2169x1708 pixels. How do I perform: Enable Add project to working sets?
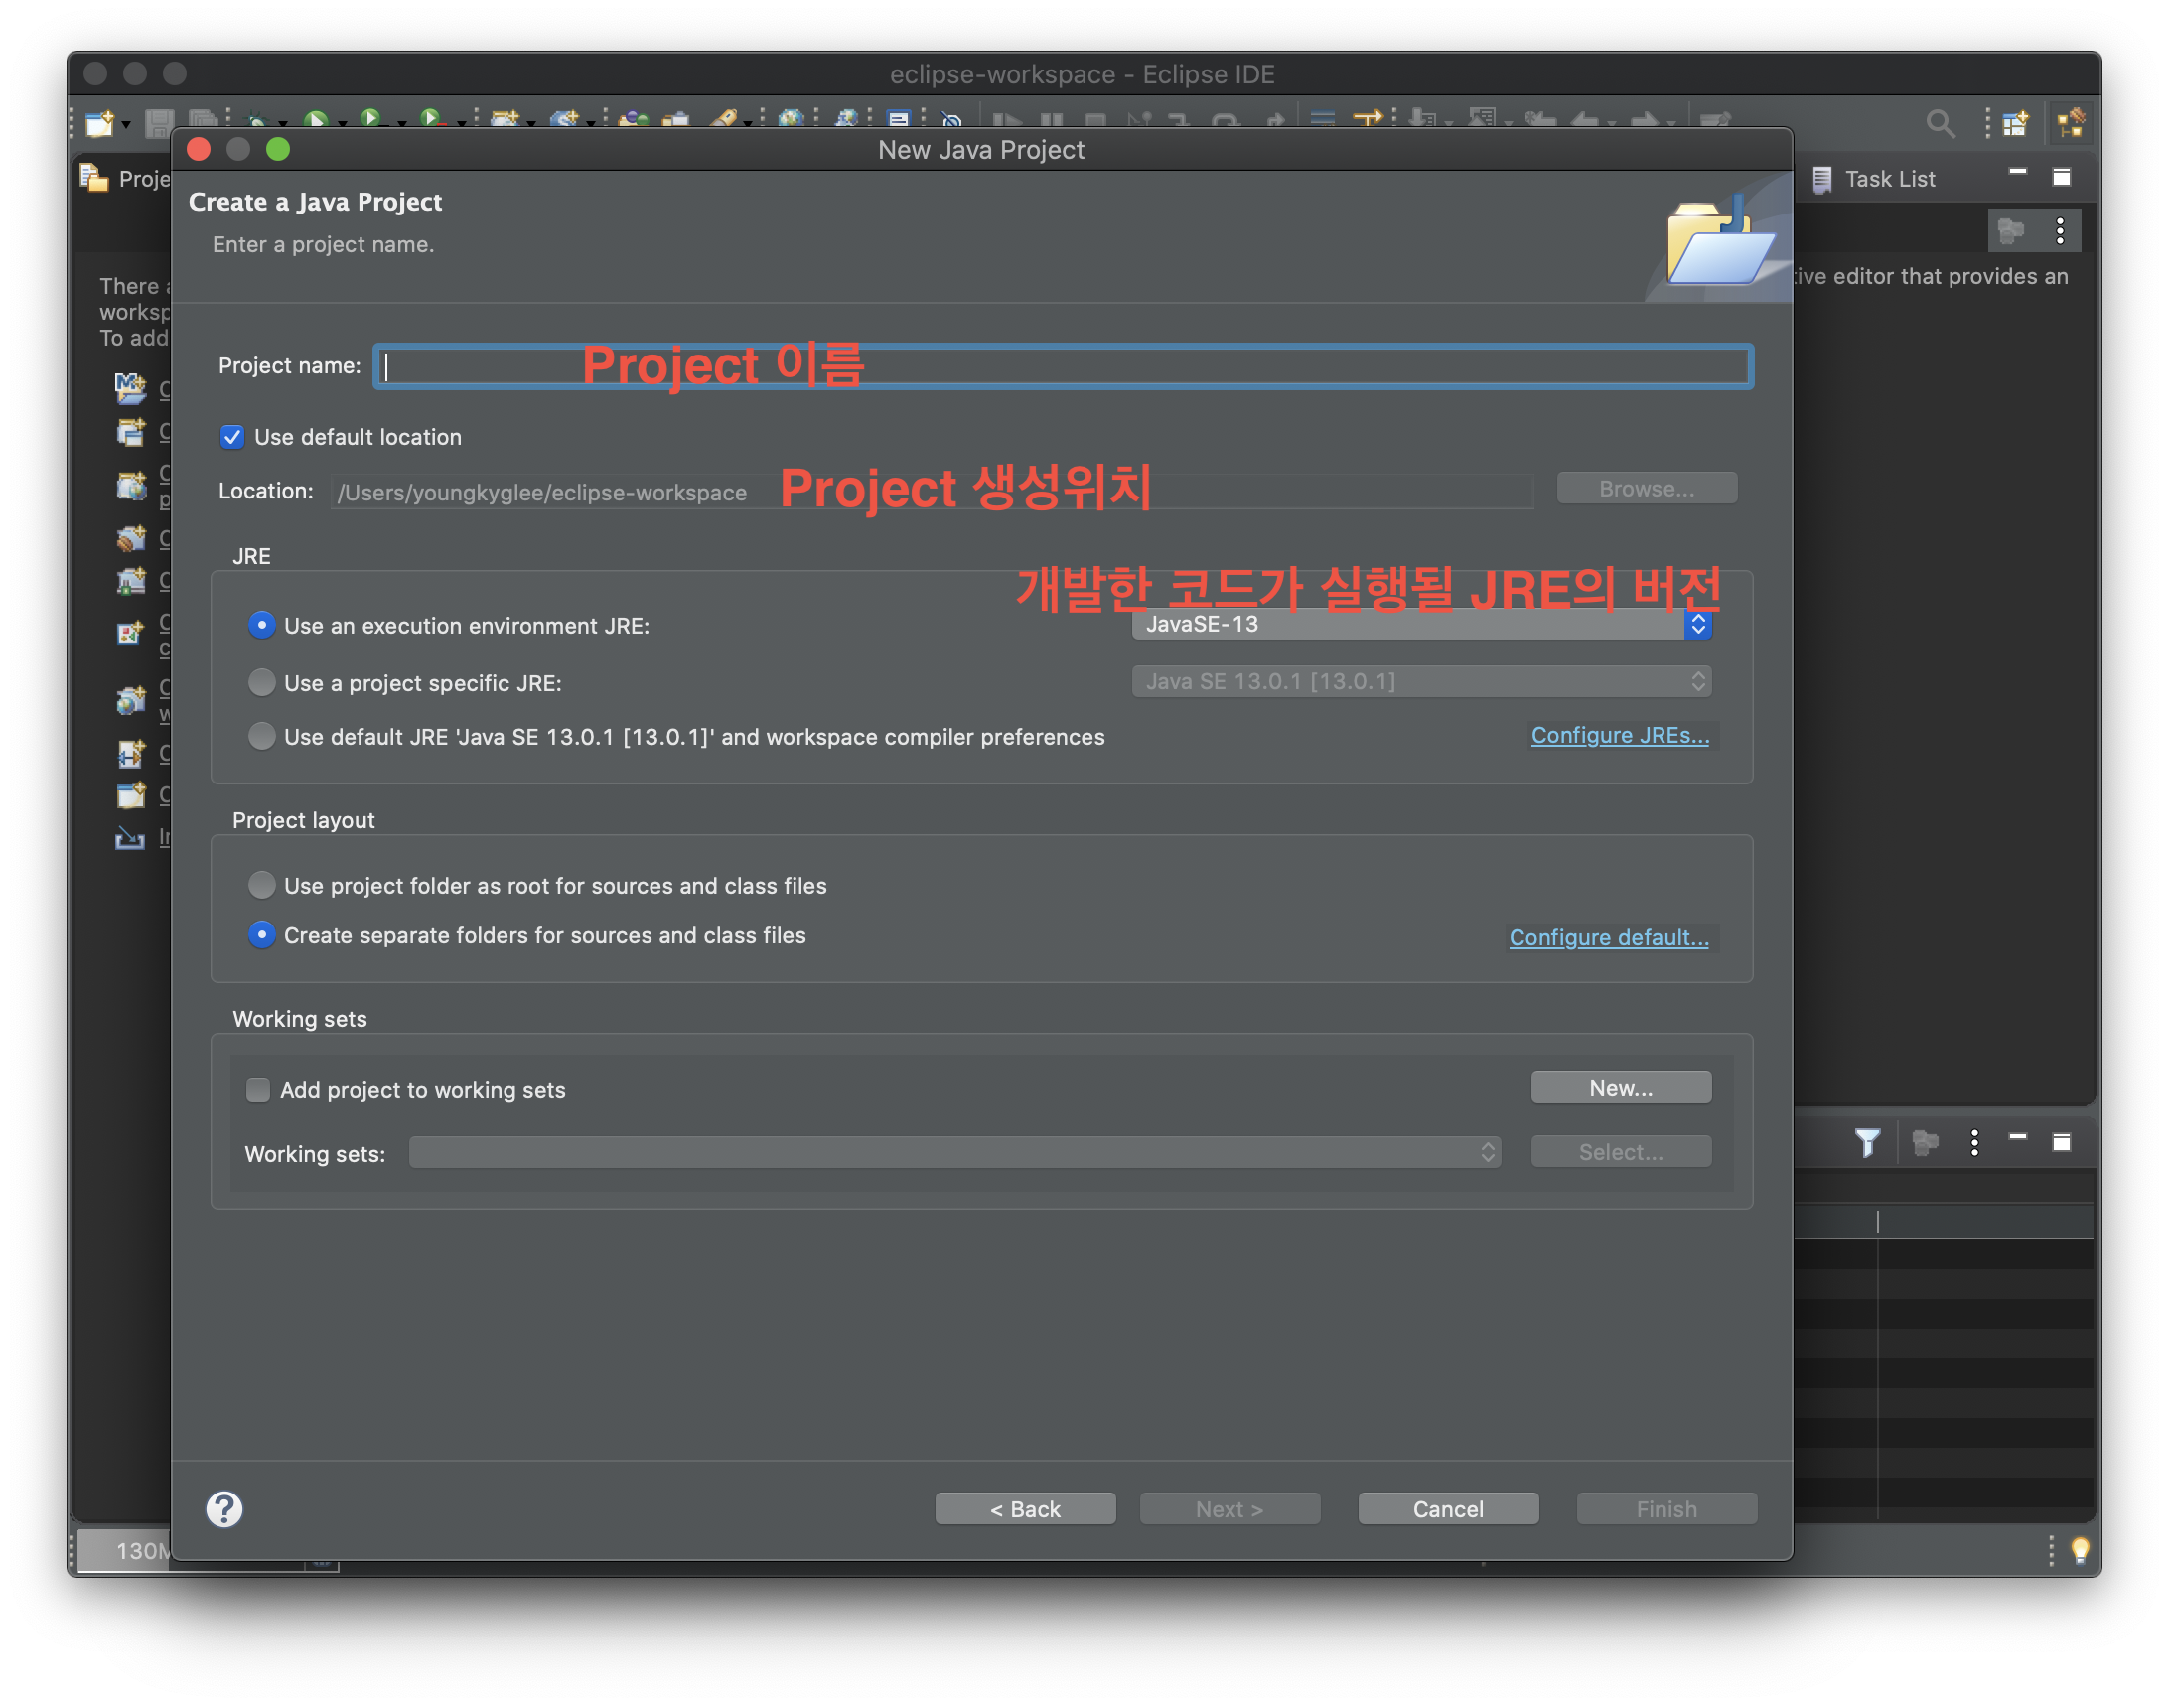258,1090
